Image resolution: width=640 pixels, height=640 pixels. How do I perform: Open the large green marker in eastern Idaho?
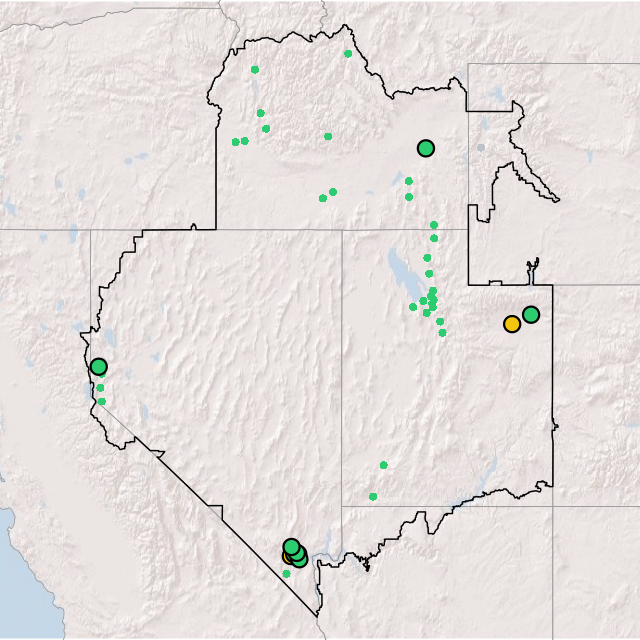coord(426,148)
